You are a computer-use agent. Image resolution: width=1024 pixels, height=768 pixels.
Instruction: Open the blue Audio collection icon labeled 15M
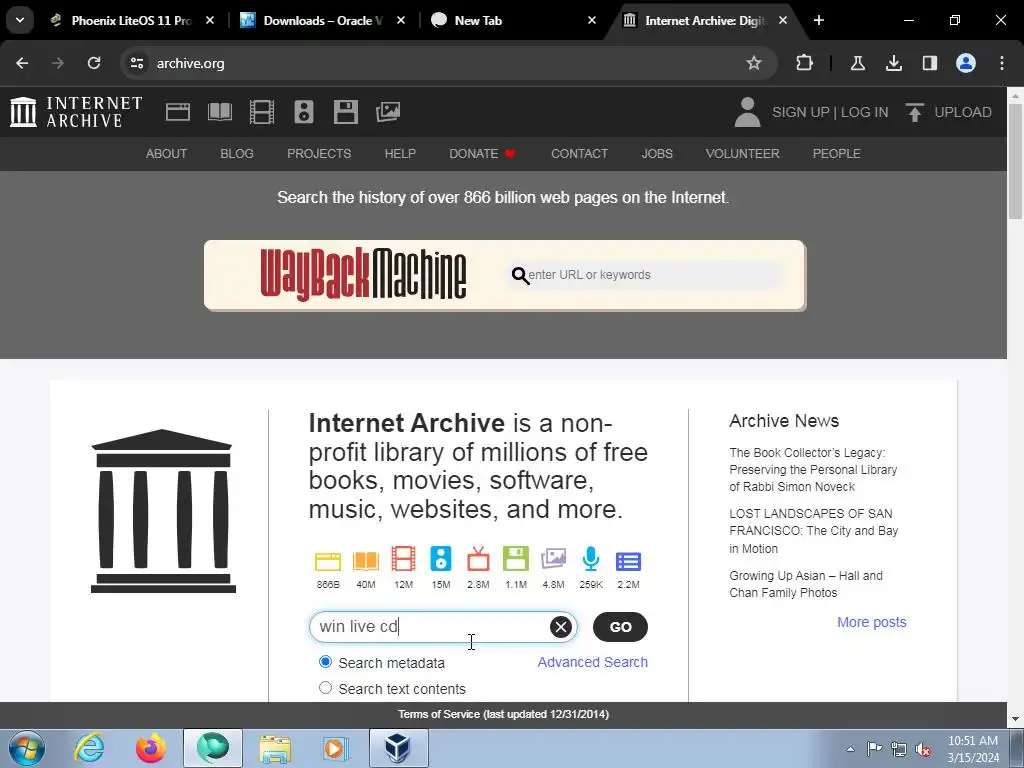tap(441, 560)
